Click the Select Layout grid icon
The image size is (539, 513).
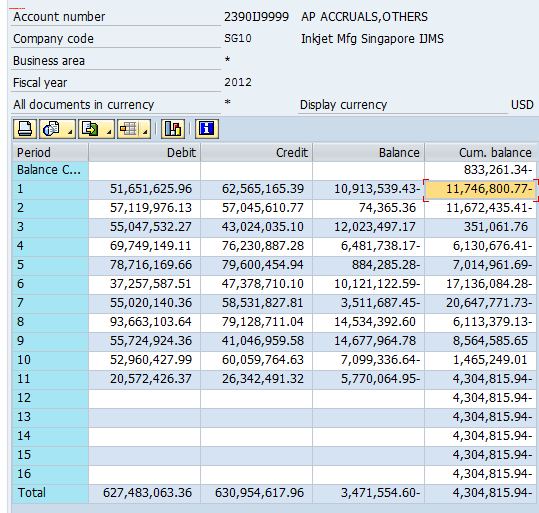tap(128, 129)
